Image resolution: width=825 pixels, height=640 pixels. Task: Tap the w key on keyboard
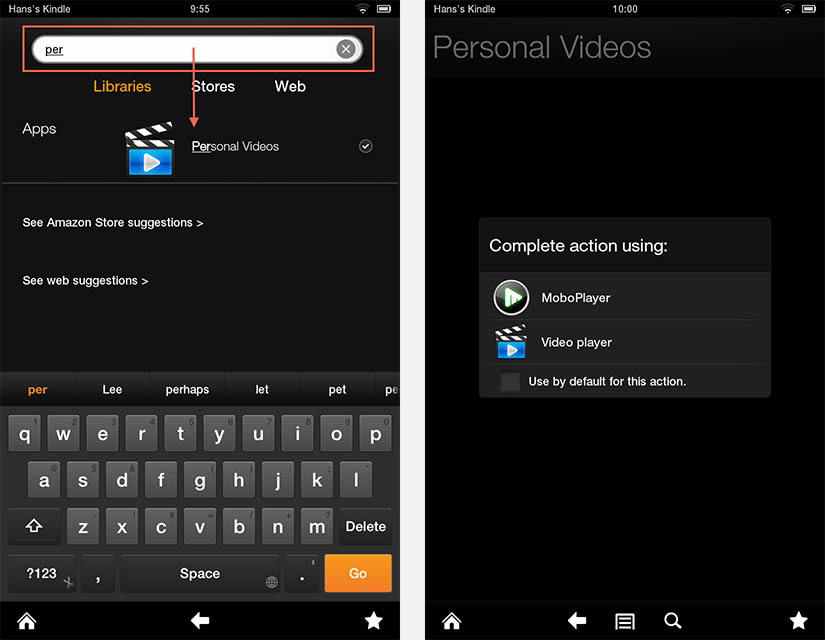[x=63, y=434]
